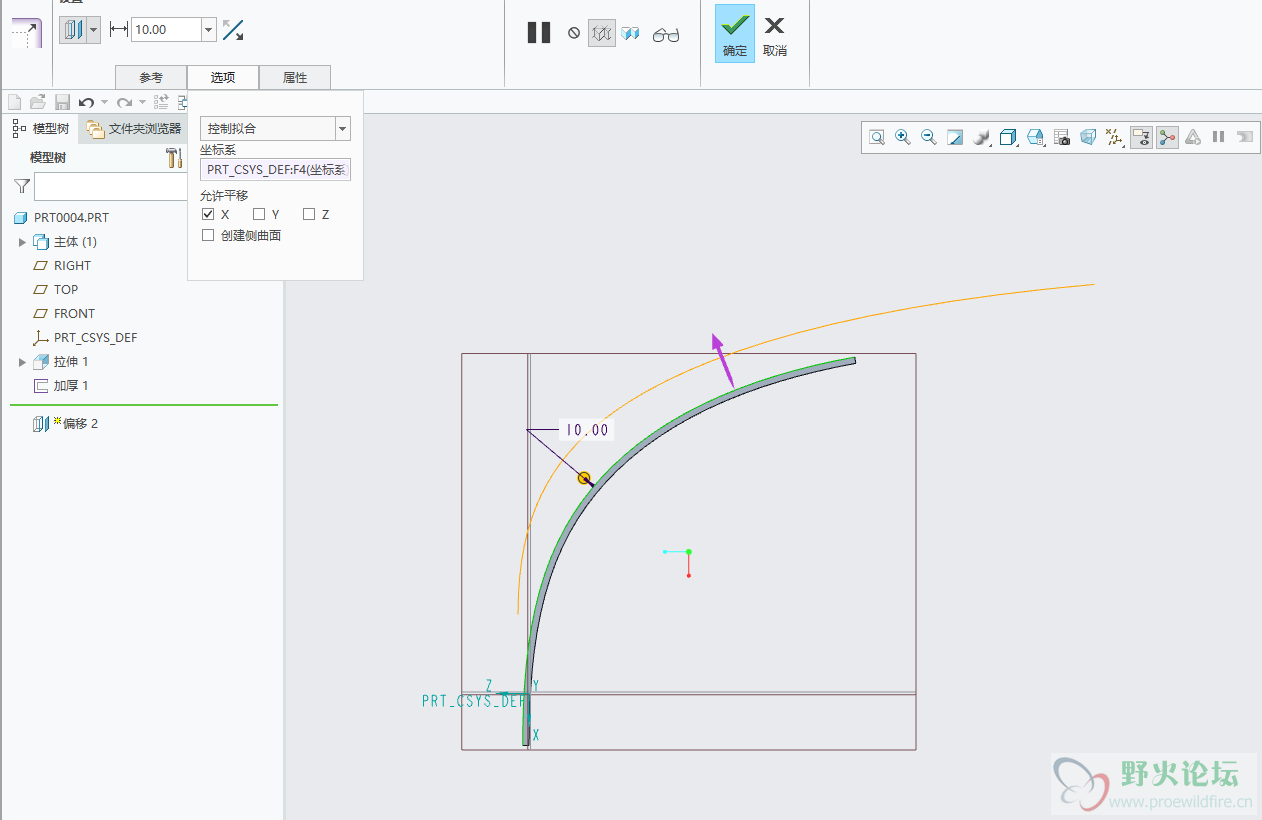Select the TOP datum plane
The image size is (1262, 820).
click(66, 290)
